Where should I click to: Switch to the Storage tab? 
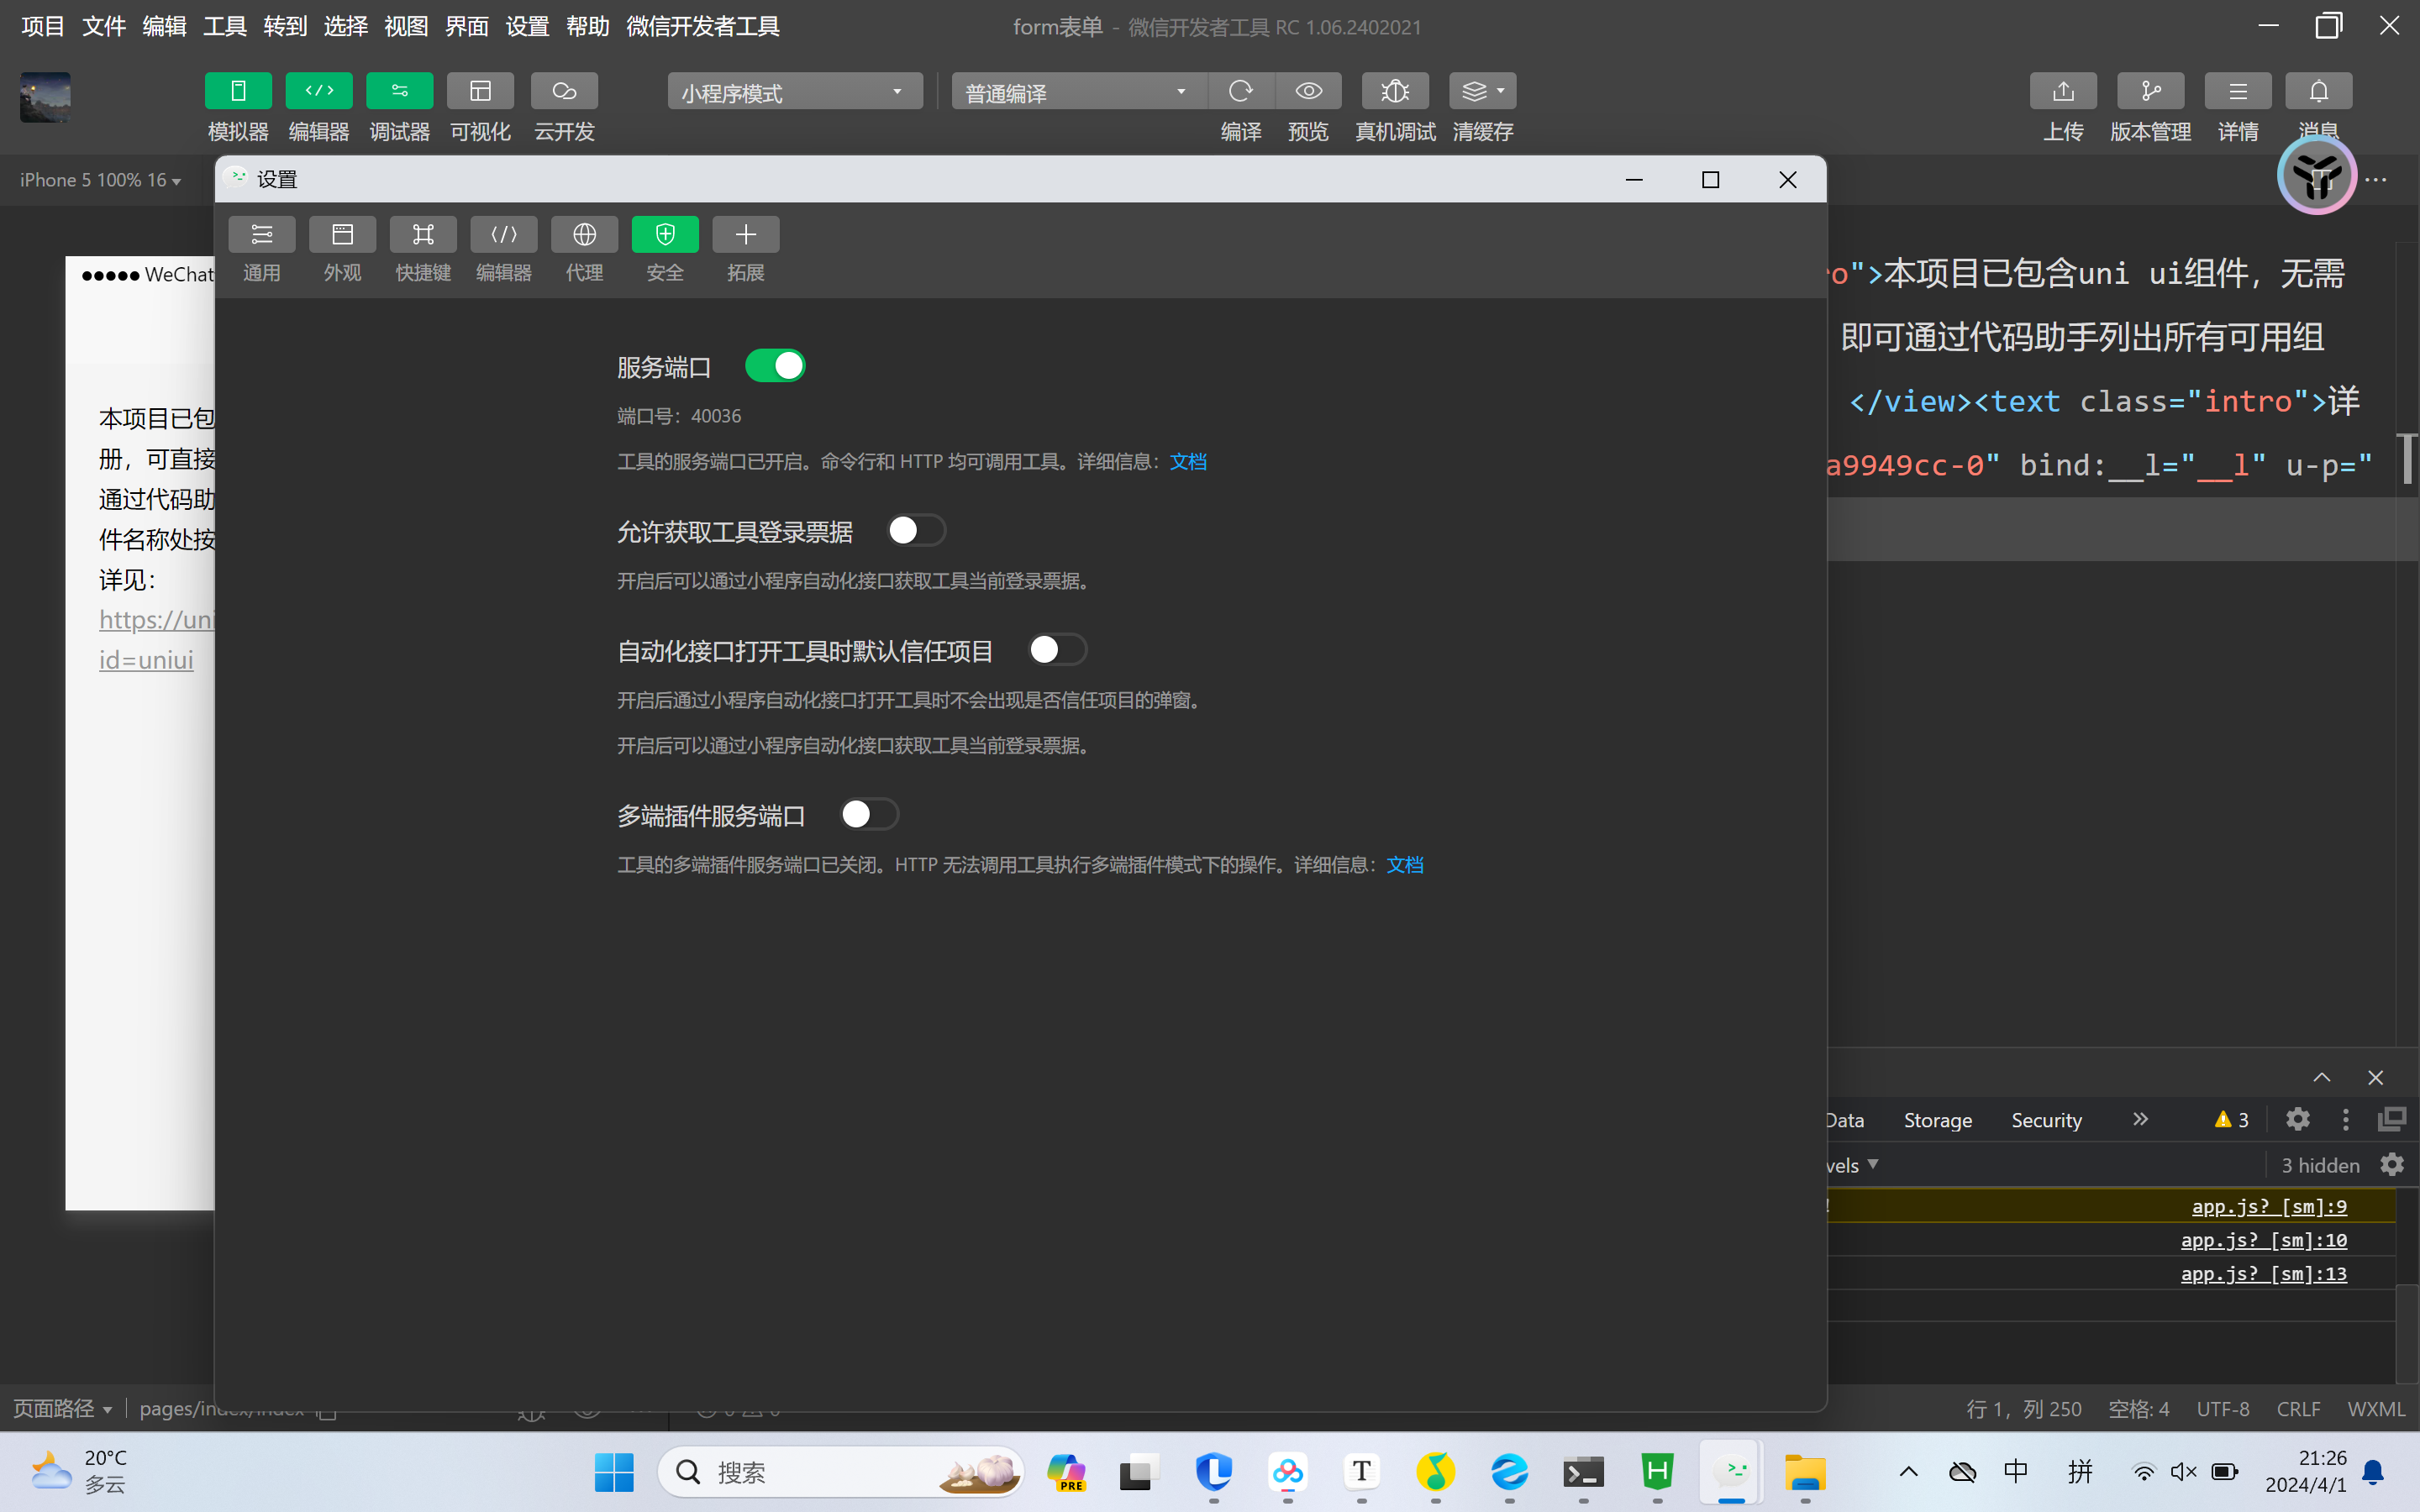pyautogui.click(x=1937, y=1120)
